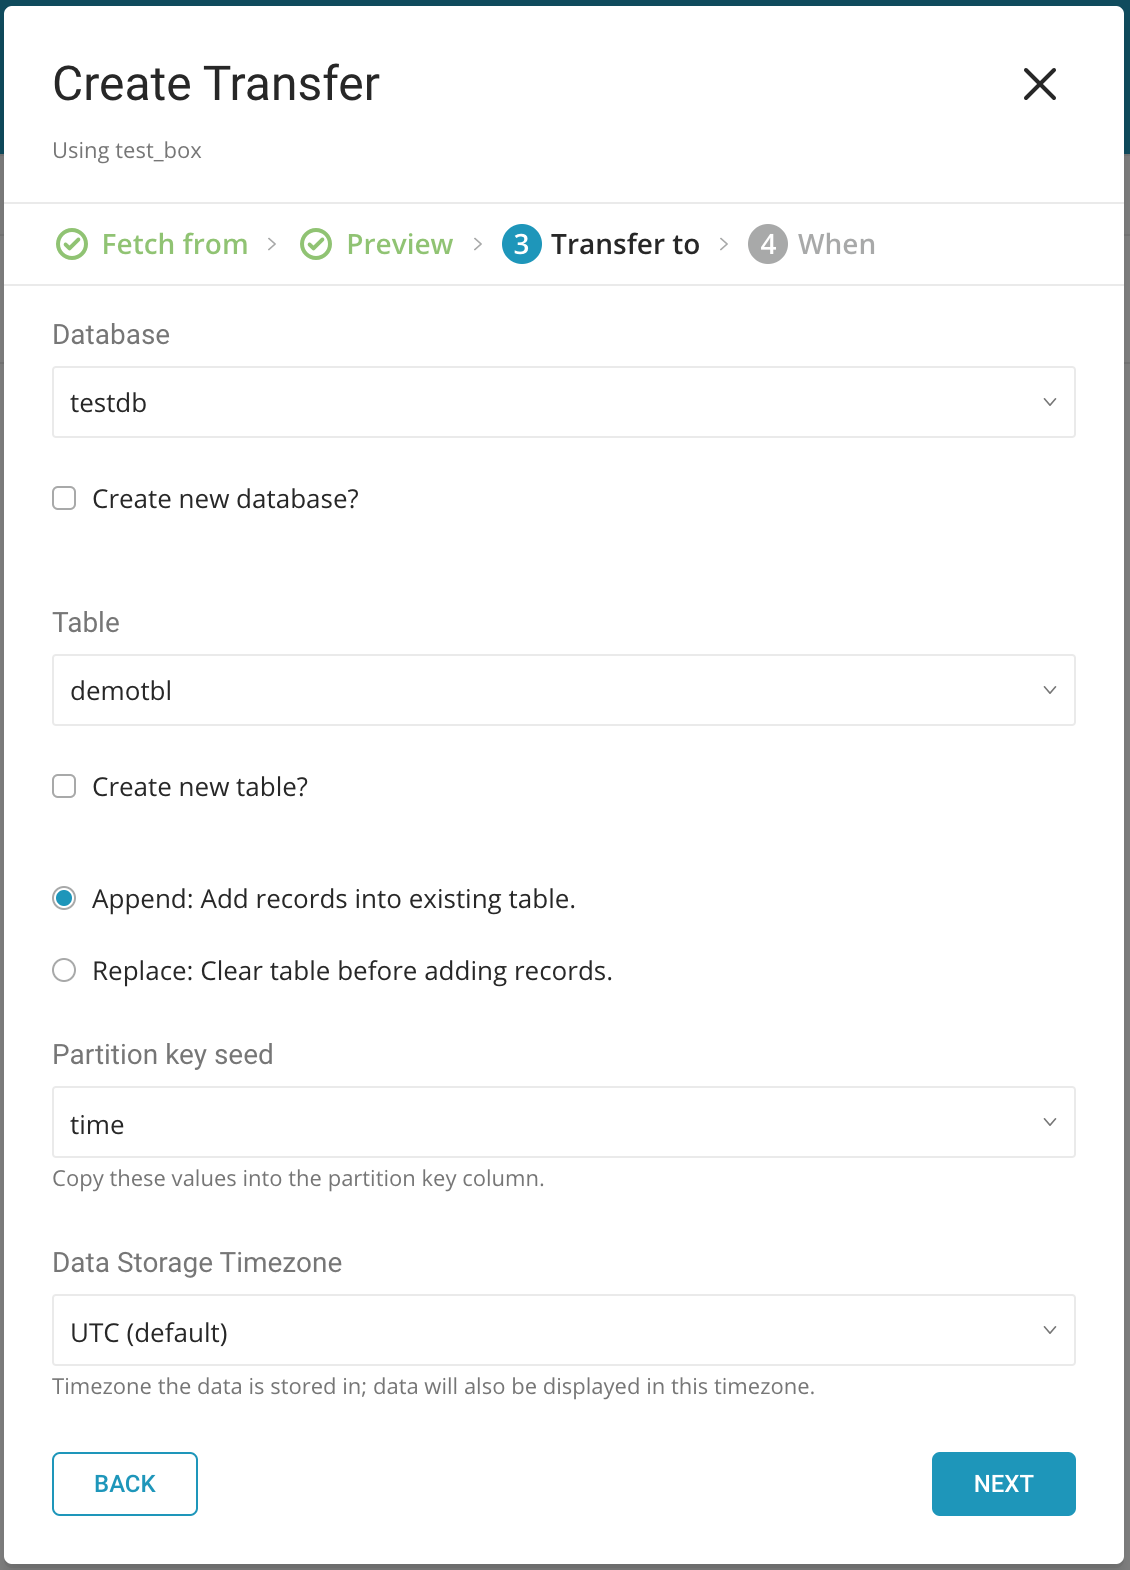Viewport: 1130px width, 1570px height.
Task: Click the NEXT button
Action: [x=1003, y=1484]
